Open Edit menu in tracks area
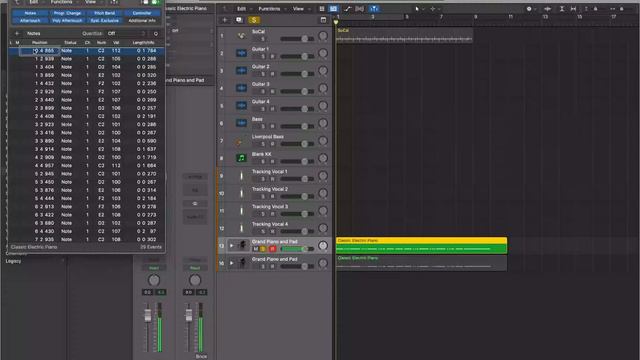 [x=243, y=9]
